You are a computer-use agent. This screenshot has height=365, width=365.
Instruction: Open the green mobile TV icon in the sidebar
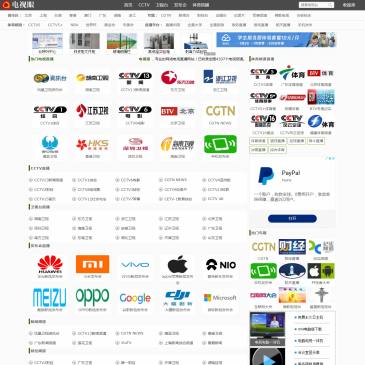tap(263, 271)
